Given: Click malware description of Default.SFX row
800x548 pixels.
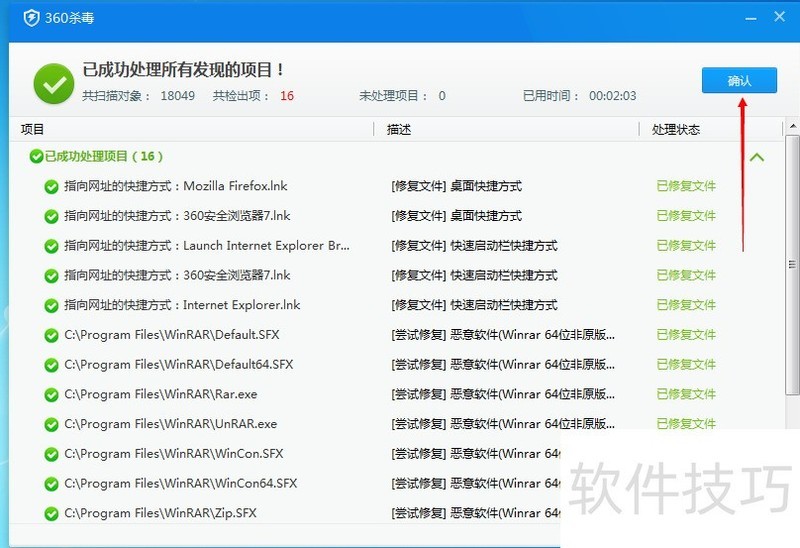Looking at the screenshot, I should pos(503,335).
